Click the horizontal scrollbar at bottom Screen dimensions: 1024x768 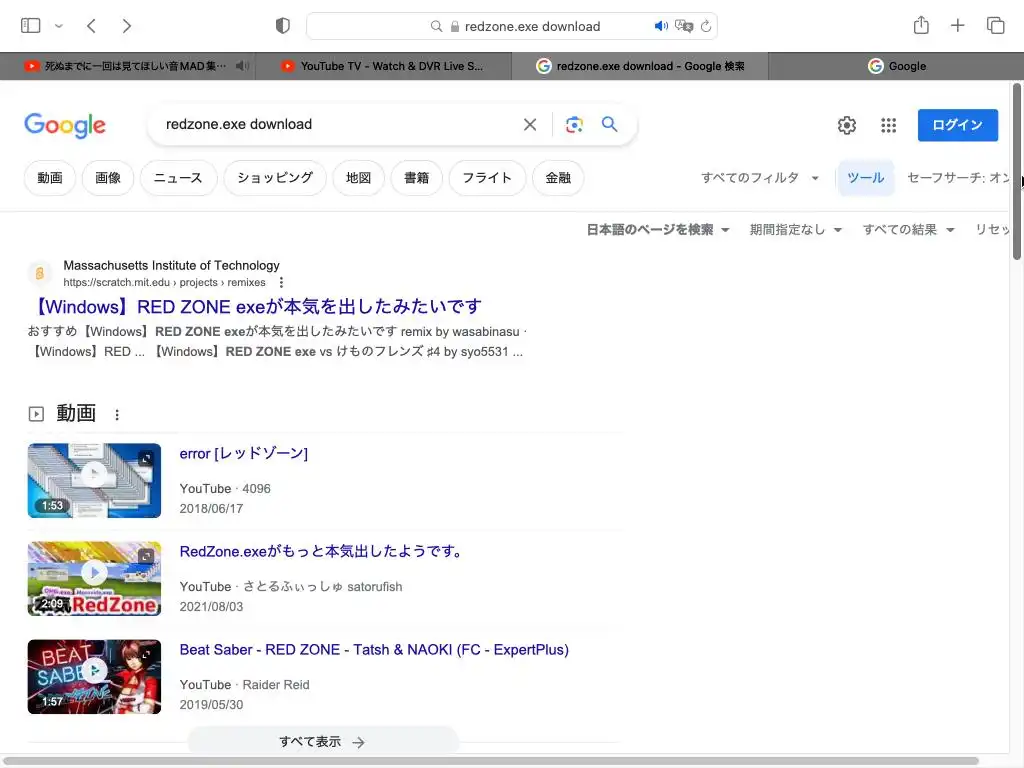tap(490, 761)
